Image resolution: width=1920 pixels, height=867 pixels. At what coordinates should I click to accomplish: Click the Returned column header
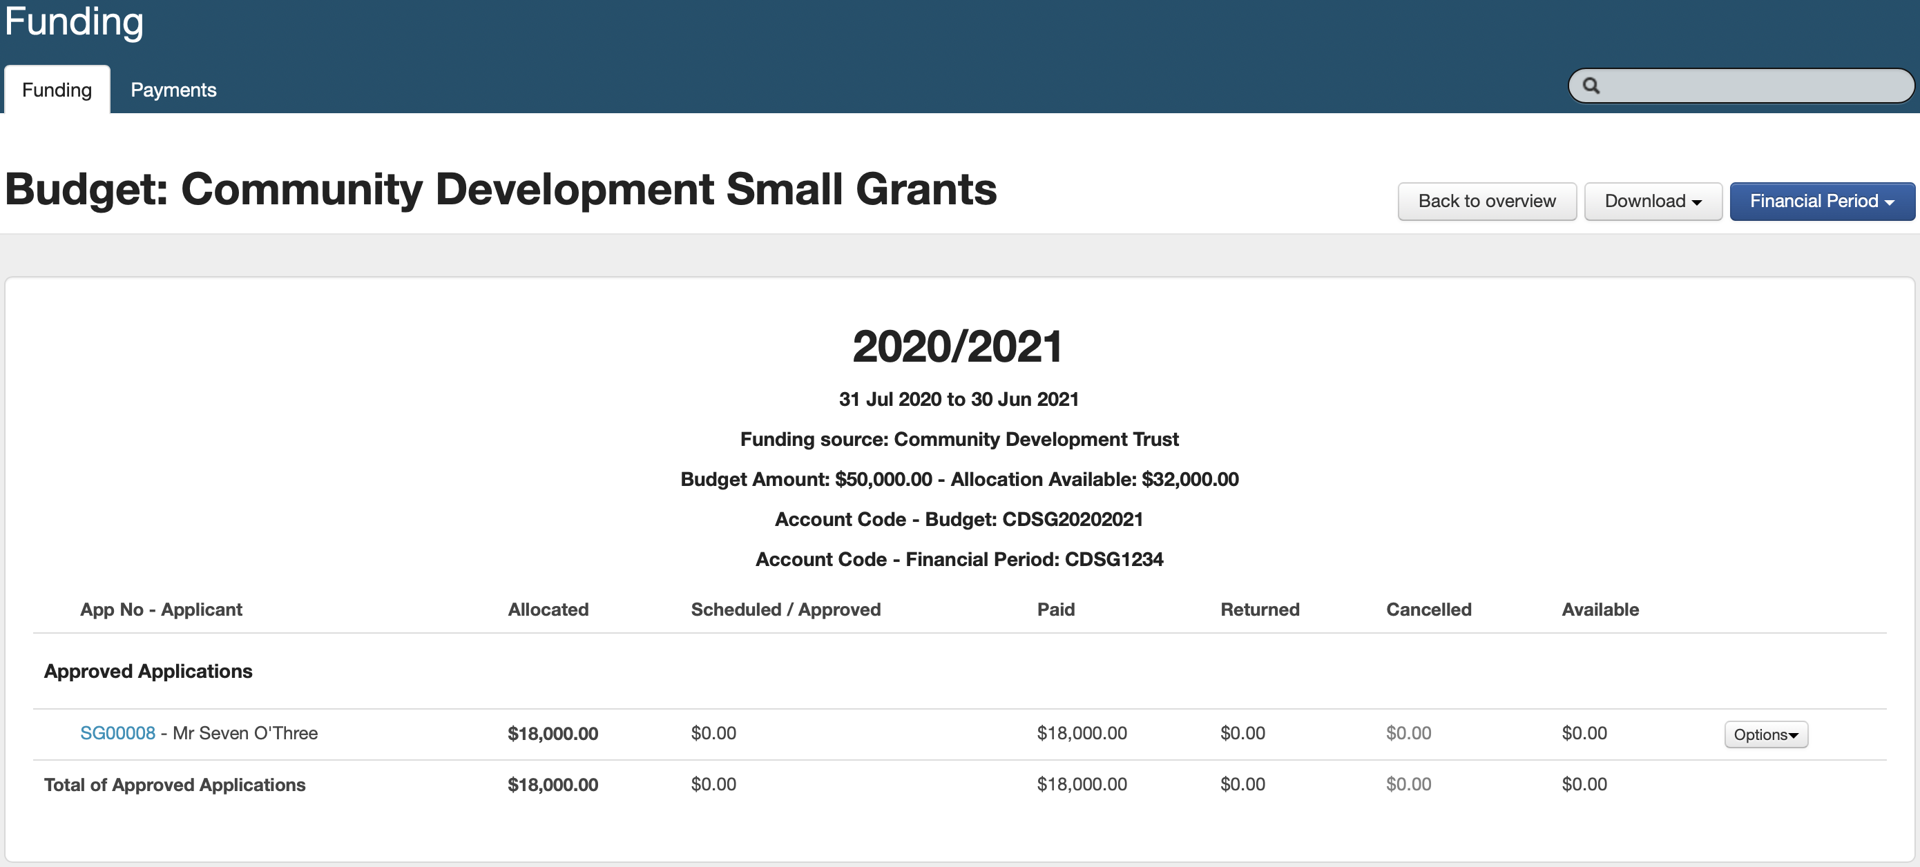pos(1259,609)
